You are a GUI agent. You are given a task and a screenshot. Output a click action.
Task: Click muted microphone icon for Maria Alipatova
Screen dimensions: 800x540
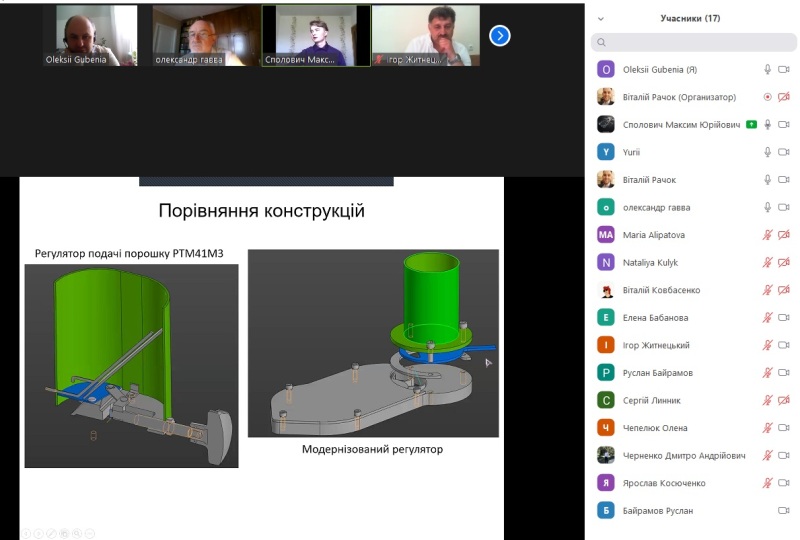pos(767,235)
